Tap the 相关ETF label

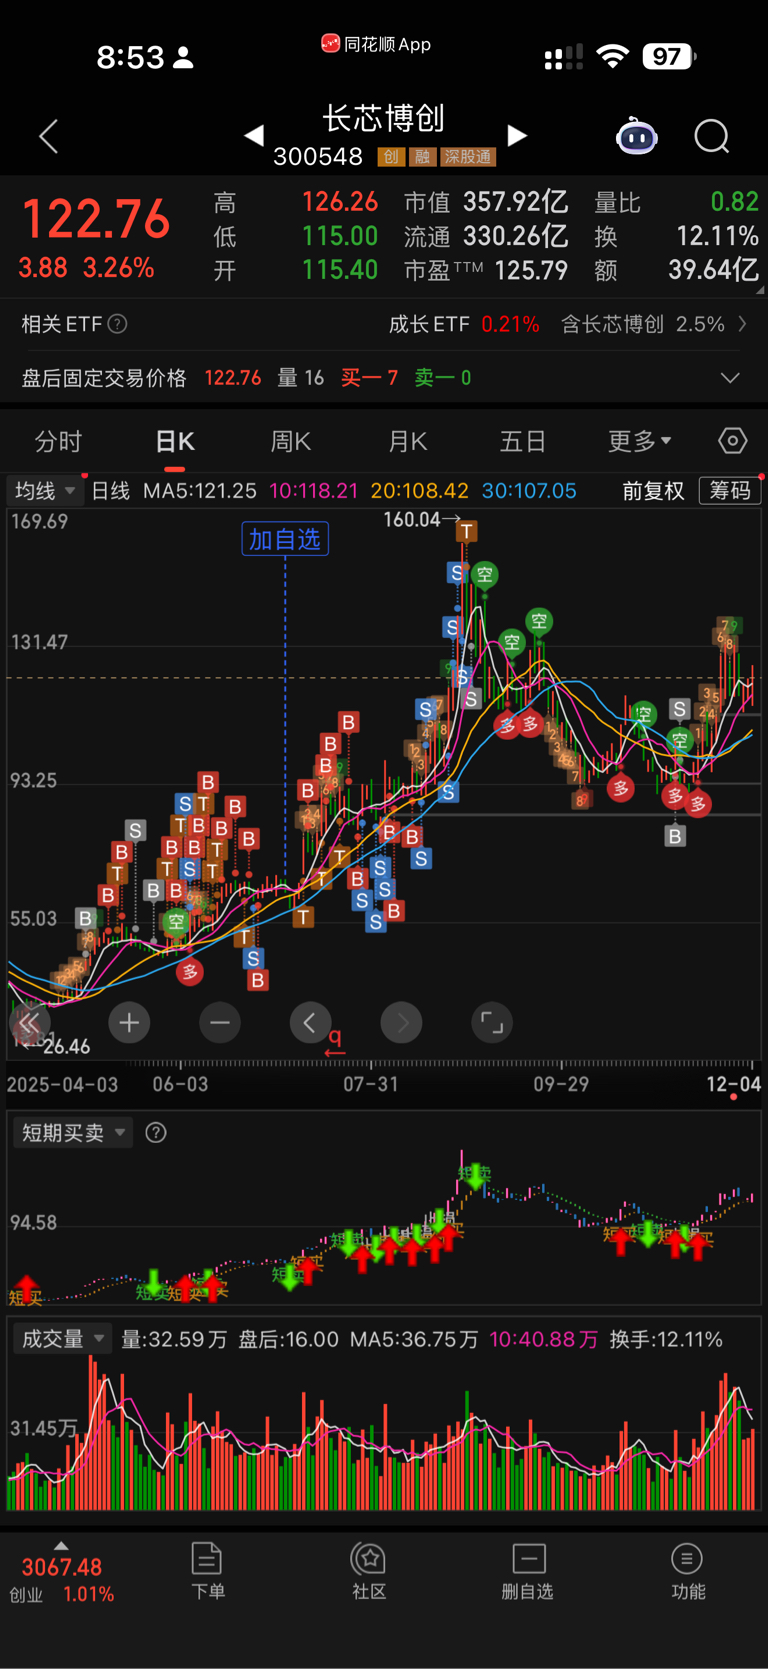click(62, 324)
